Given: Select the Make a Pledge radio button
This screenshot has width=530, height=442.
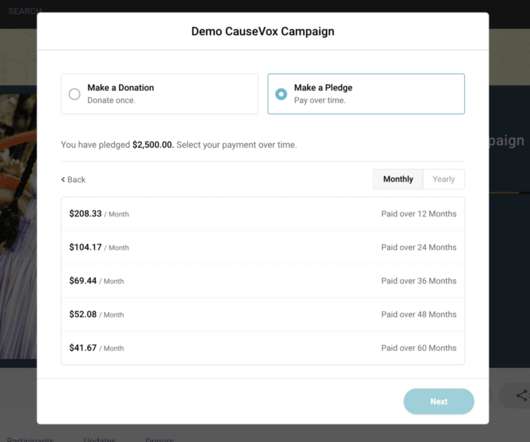Looking at the screenshot, I should pos(281,94).
